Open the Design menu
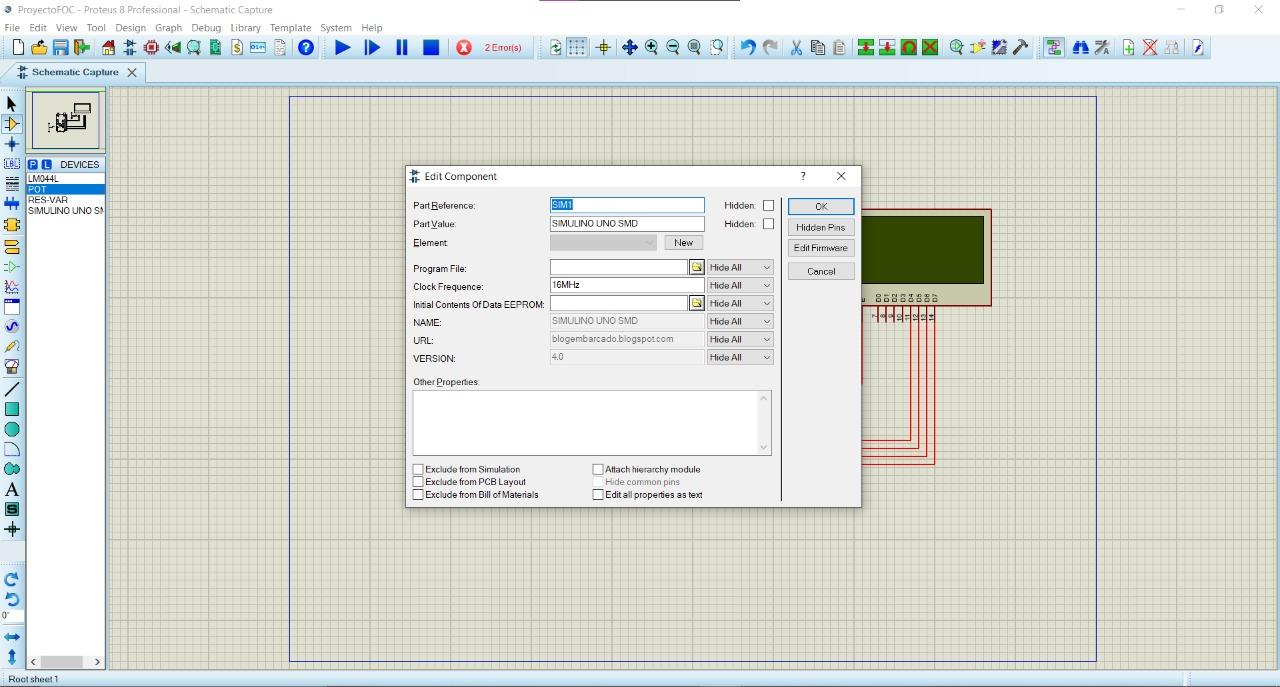The width and height of the screenshot is (1280, 687). tap(130, 28)
